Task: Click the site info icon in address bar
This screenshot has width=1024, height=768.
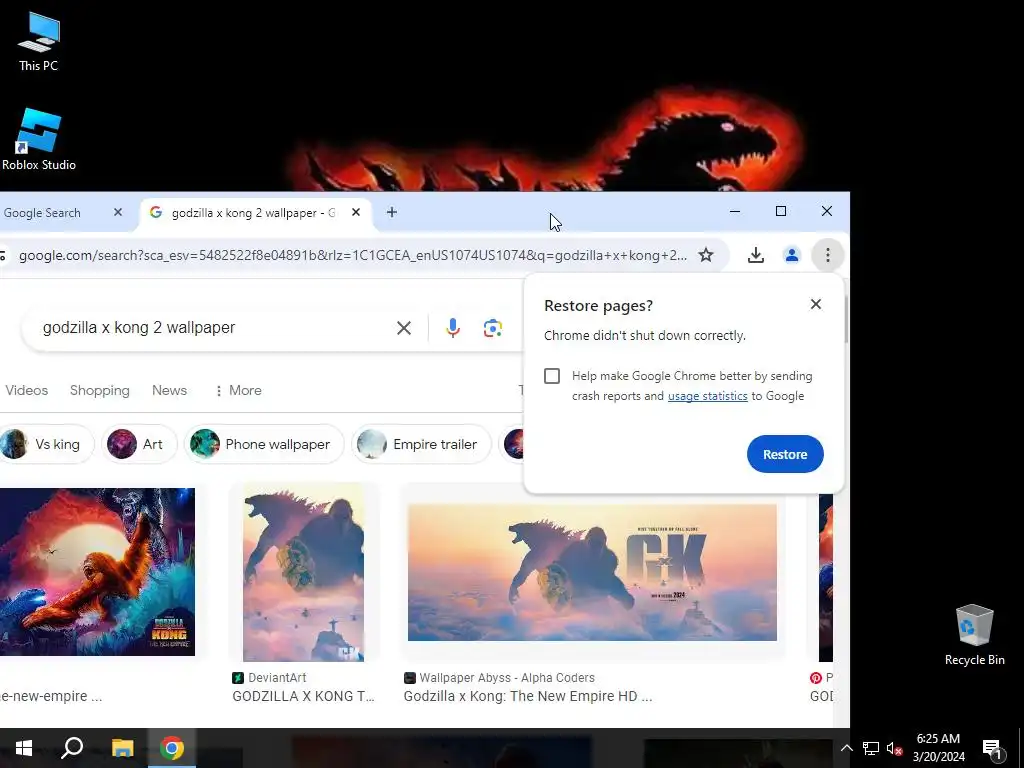Action: [3, 255]
